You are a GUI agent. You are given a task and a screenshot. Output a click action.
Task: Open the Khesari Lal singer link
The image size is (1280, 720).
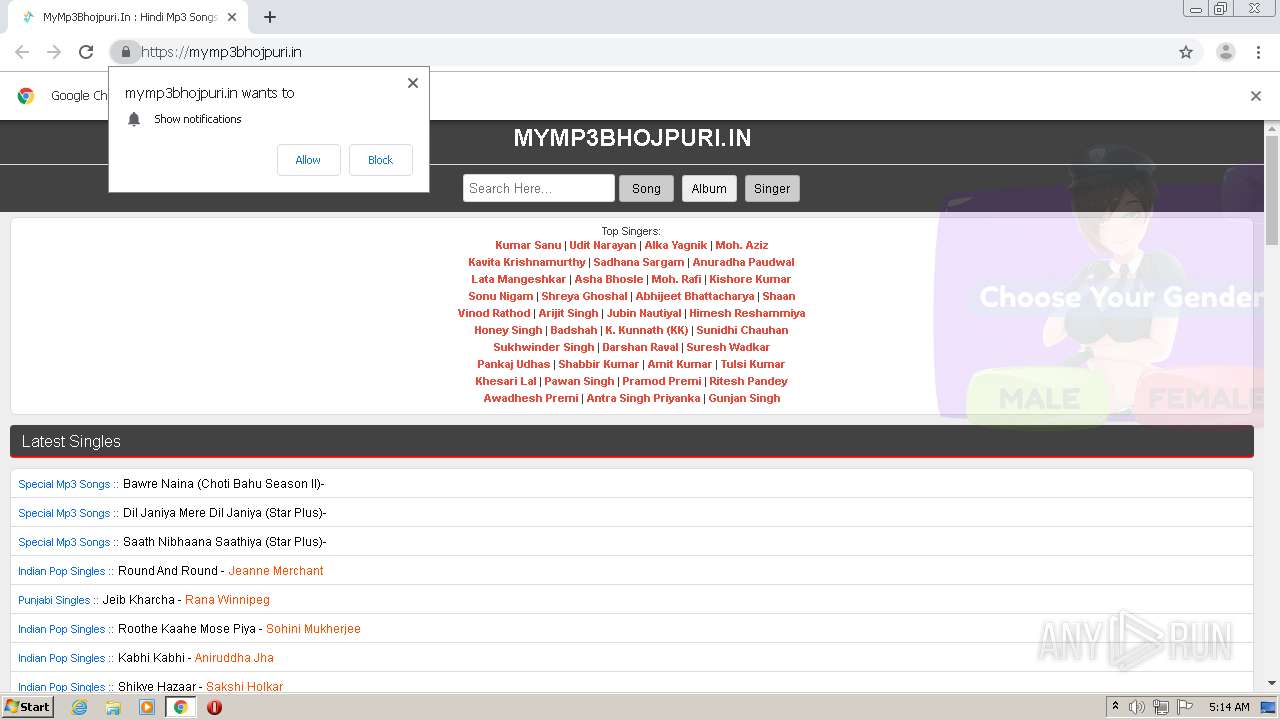[x=506, y=381]
